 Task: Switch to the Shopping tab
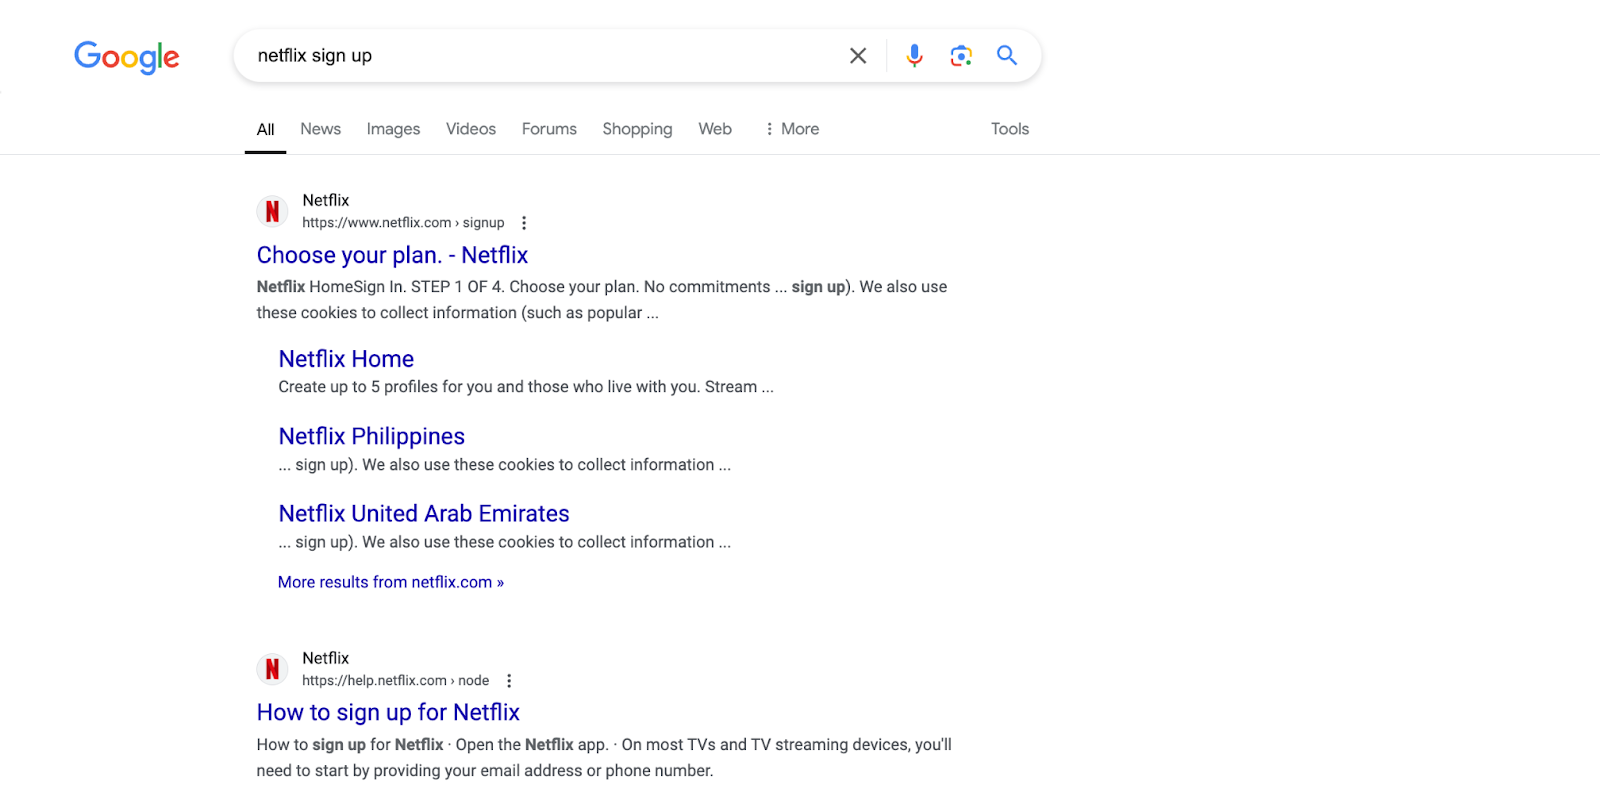point(637,129)
